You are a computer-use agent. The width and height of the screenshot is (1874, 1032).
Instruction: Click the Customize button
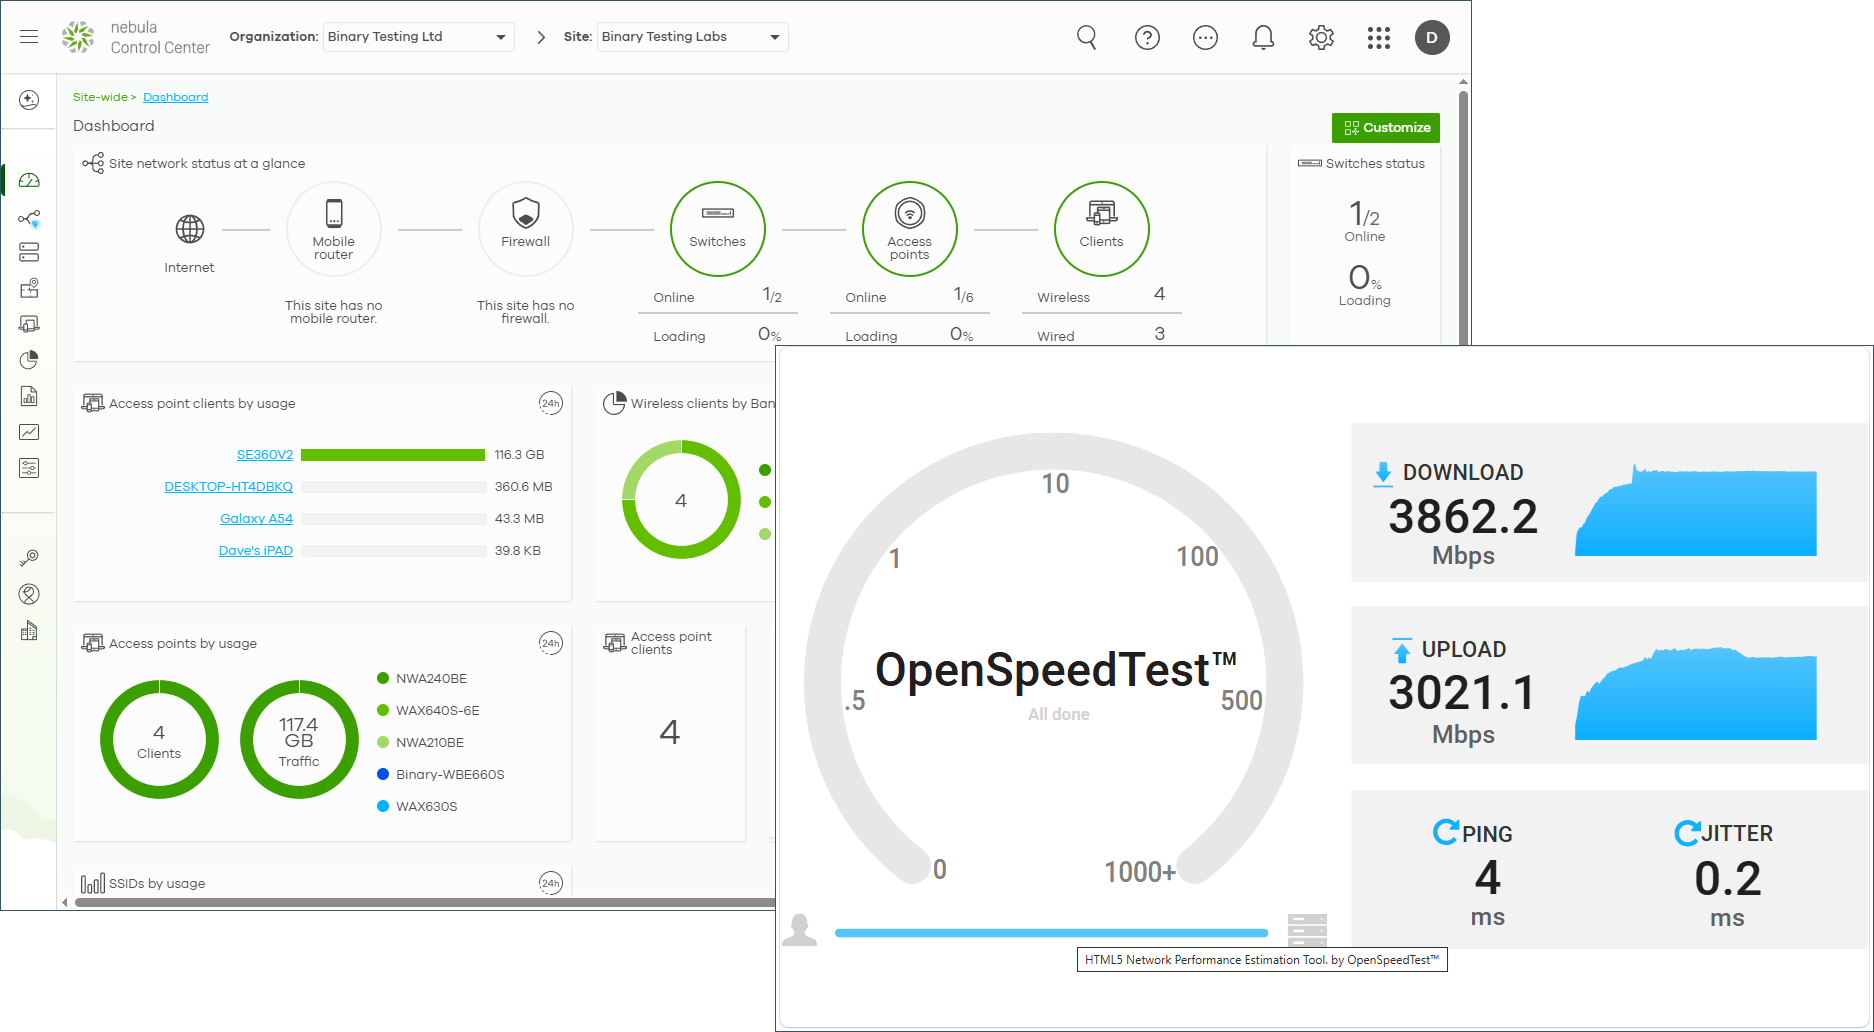point(1386,128)
